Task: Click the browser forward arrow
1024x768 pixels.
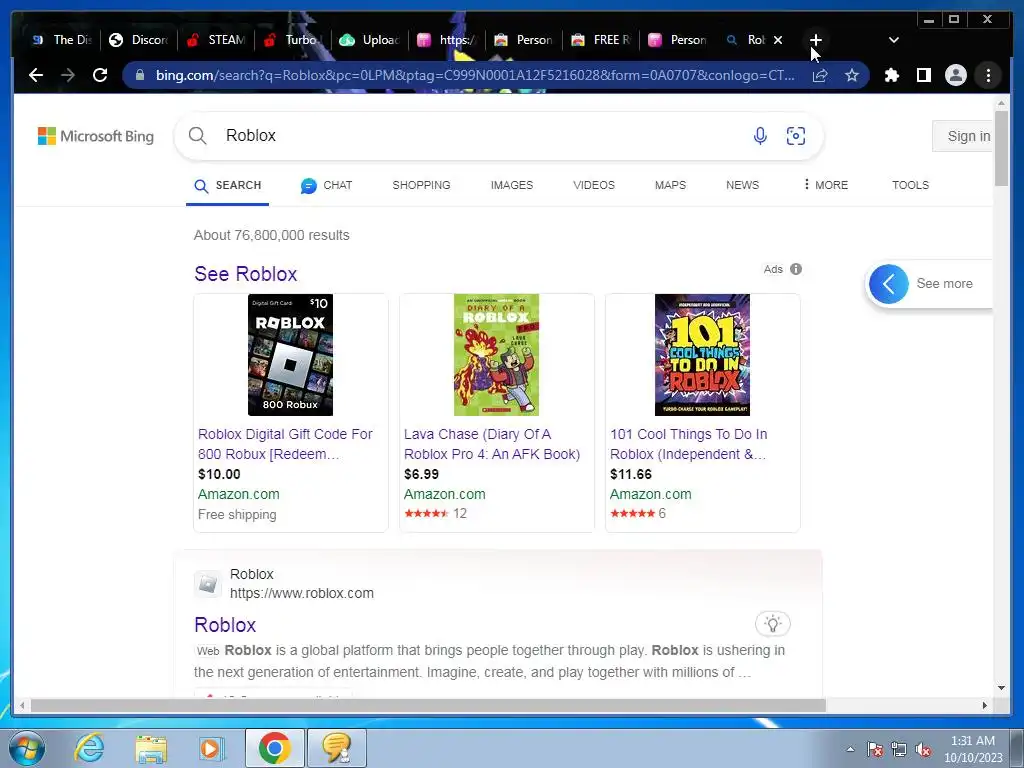Action: (68, 75)
